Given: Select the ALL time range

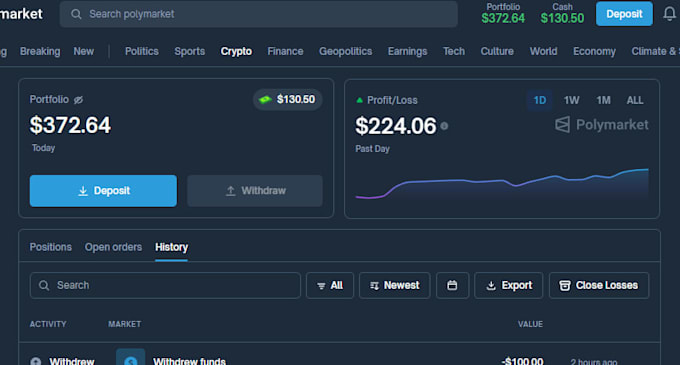Looking at the screenshot, I should [x=635, y=101].
